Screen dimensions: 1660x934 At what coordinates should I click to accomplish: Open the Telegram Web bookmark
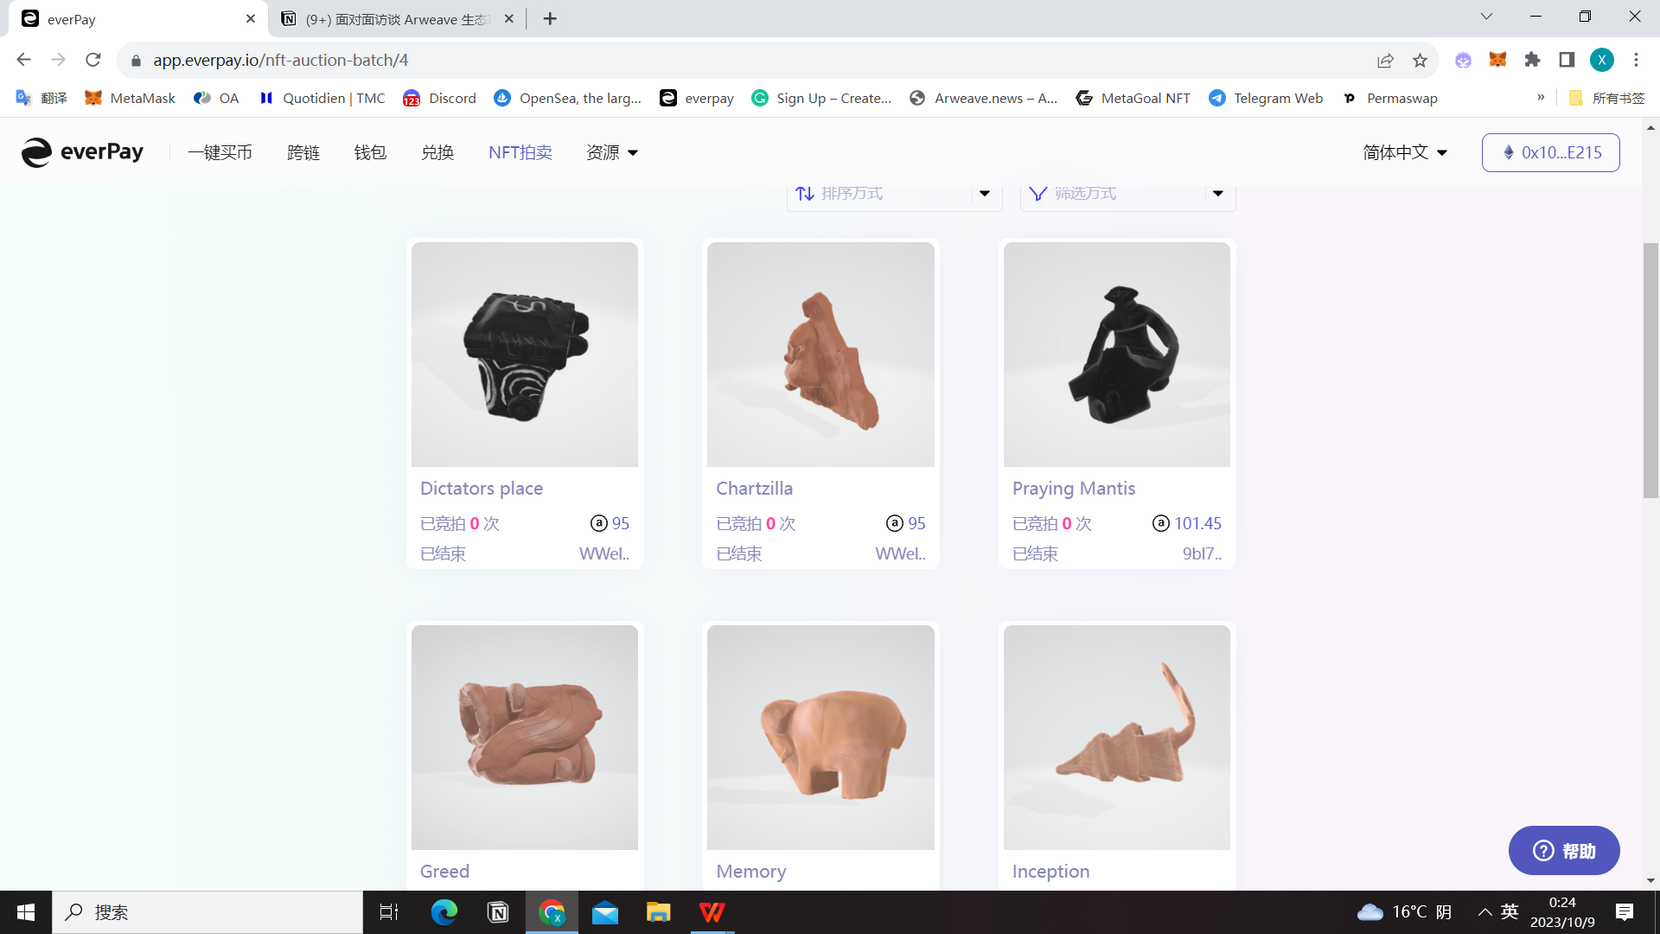click(1265, 98)
